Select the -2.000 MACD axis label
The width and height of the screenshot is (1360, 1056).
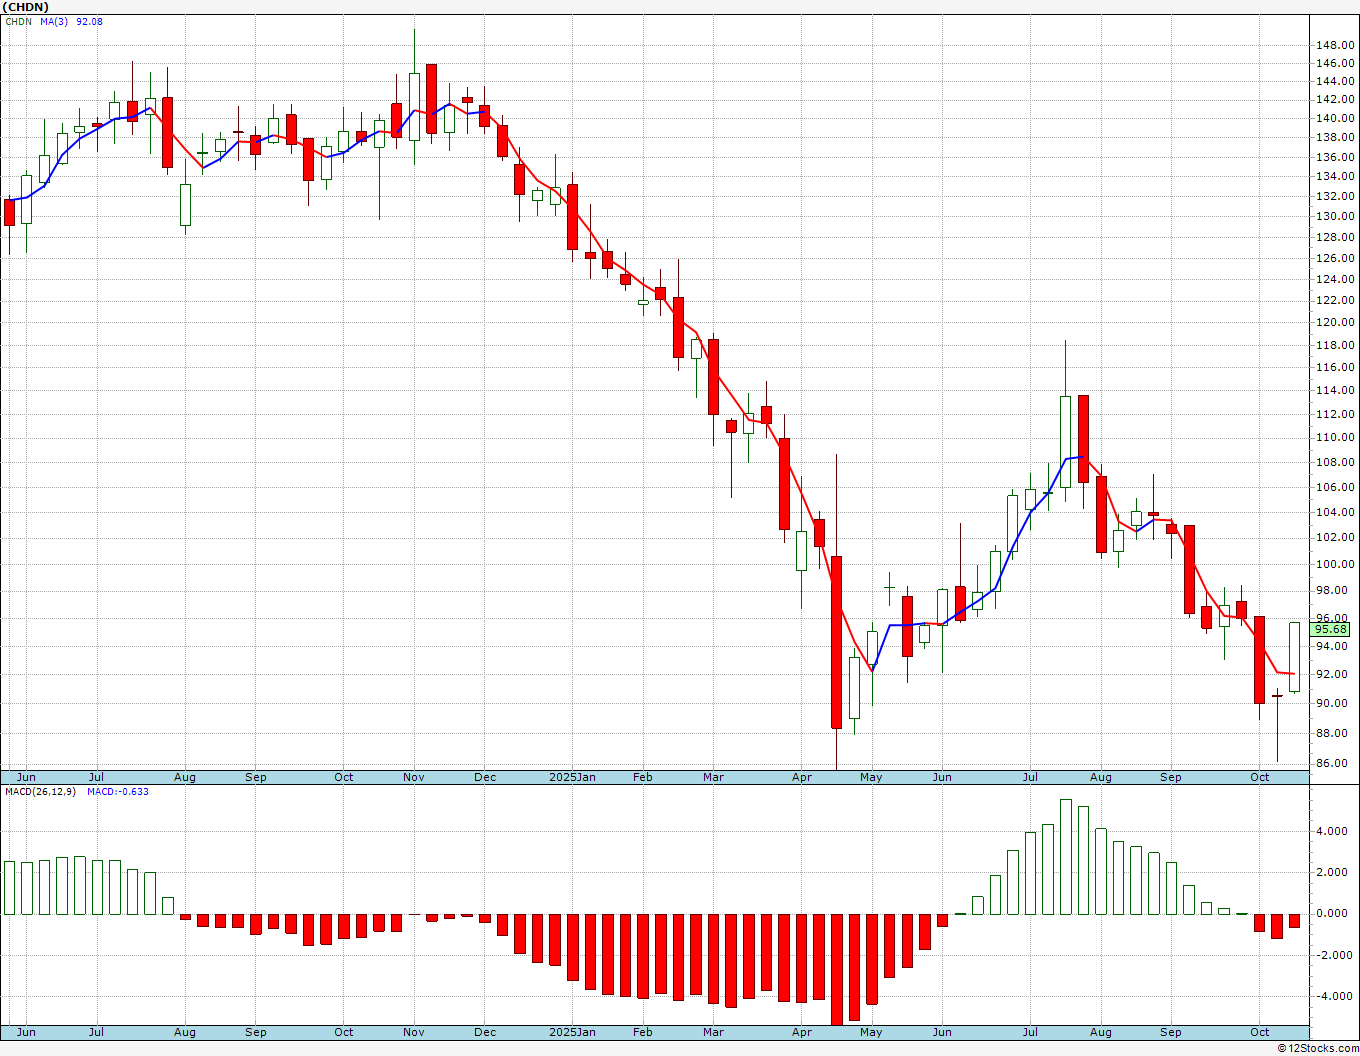point(1334,955)
